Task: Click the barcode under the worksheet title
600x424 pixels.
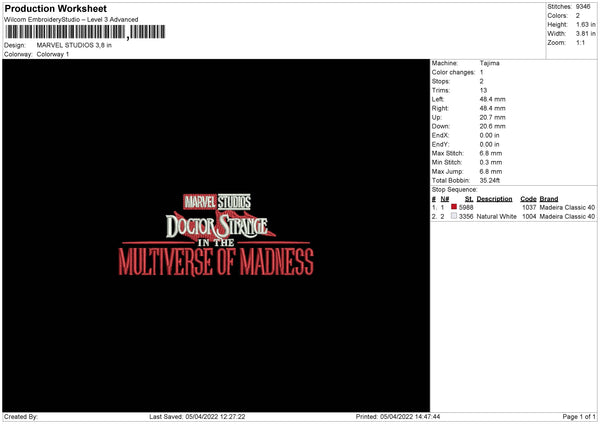Action: (85, 32)
